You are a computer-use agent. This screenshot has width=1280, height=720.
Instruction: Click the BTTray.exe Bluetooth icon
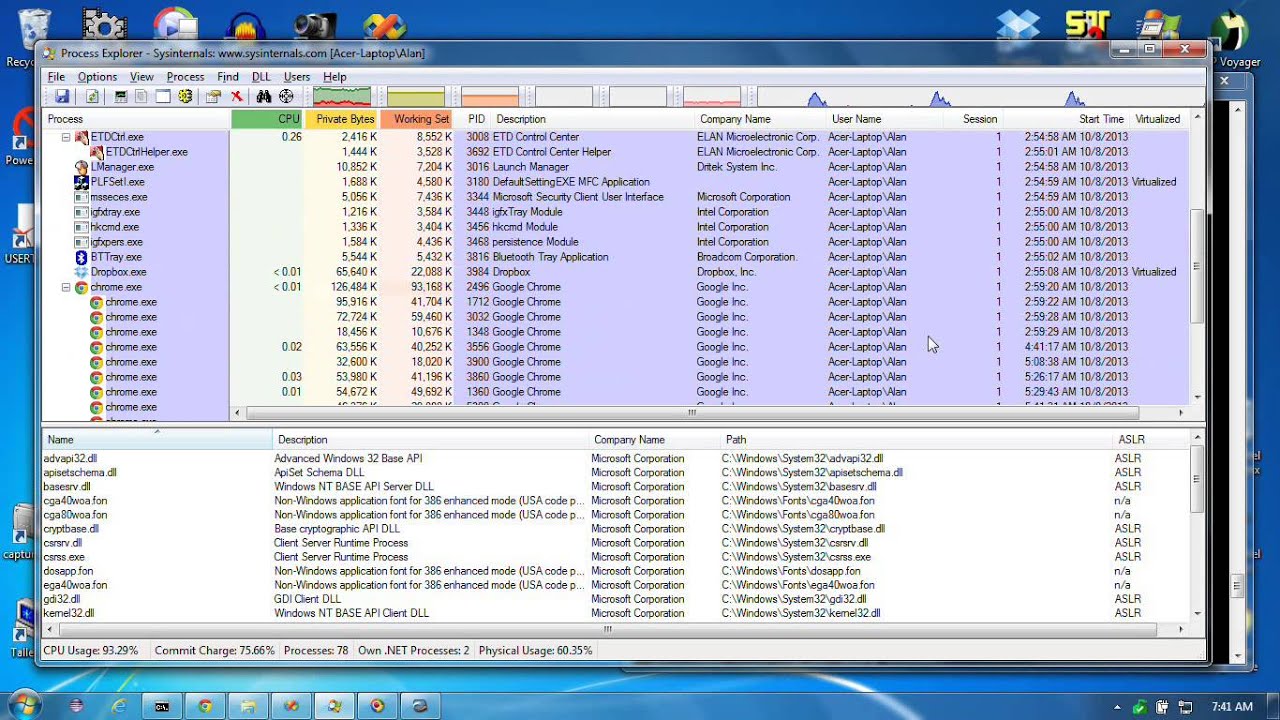click(82, 257)
